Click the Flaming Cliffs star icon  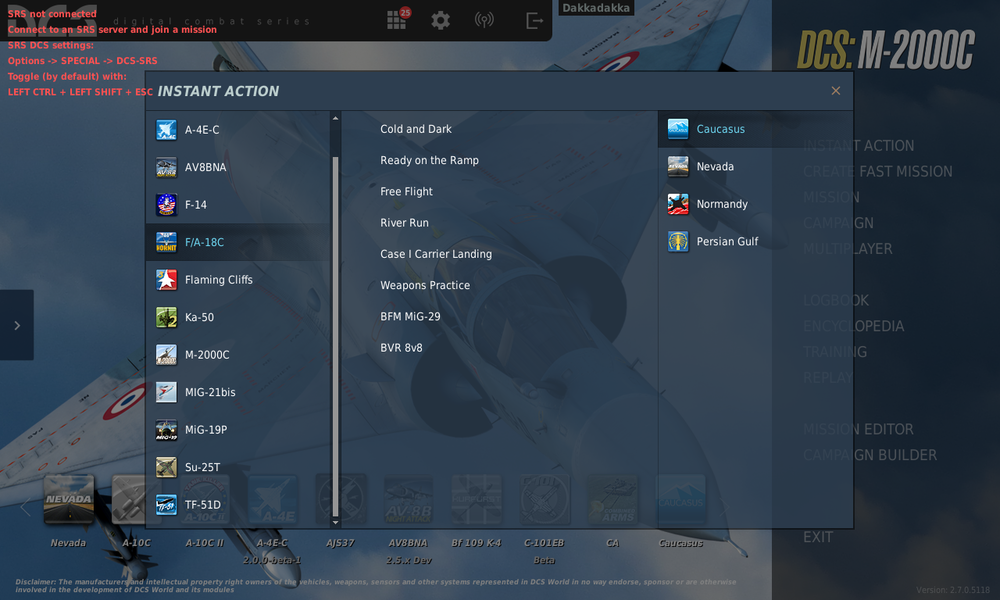point(166,280)
